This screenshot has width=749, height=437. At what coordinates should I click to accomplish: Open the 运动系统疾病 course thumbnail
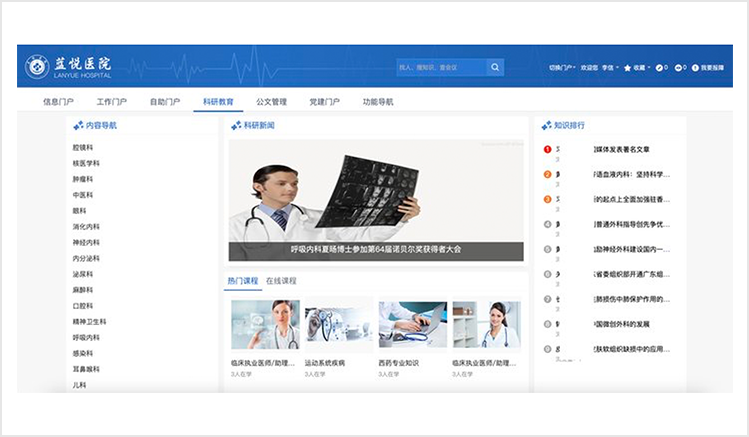339,325
